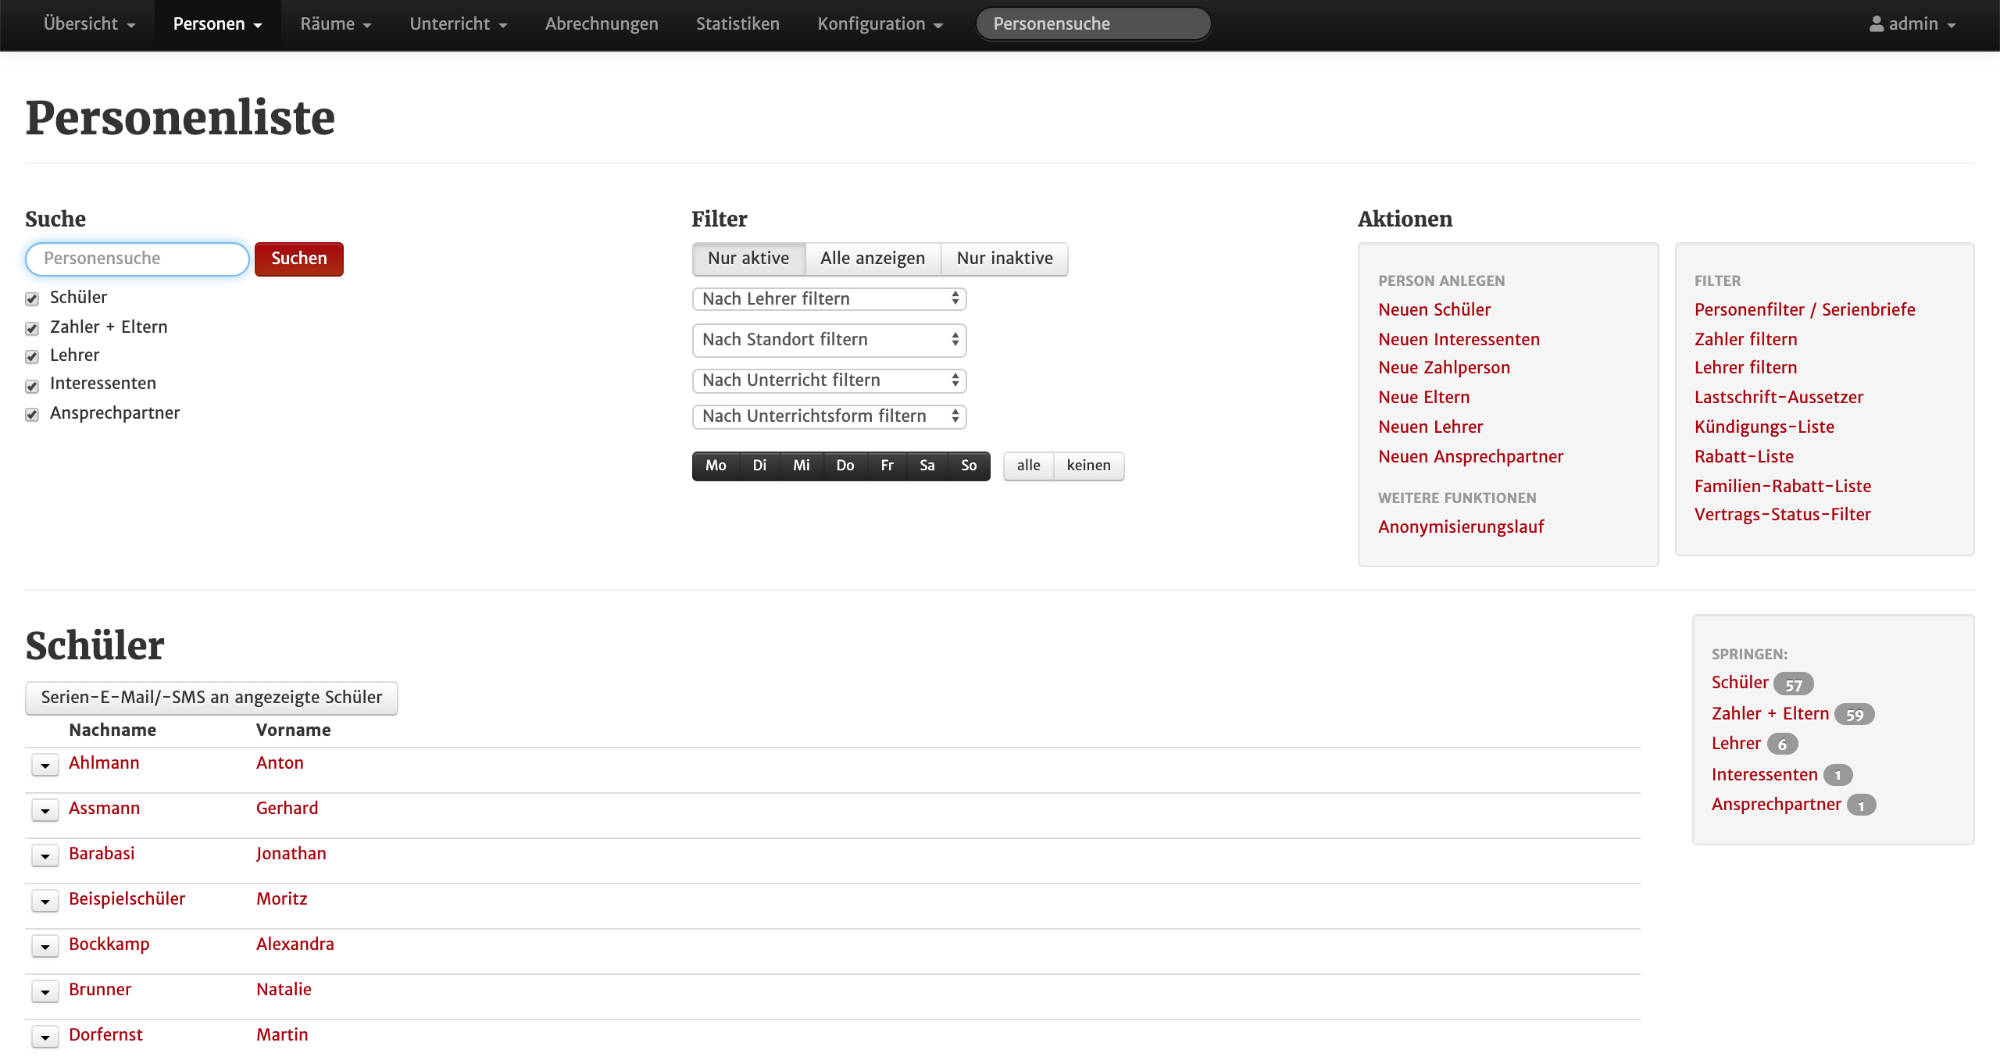
Task: Expand row menu for Bockkamp
Action: 45,946
